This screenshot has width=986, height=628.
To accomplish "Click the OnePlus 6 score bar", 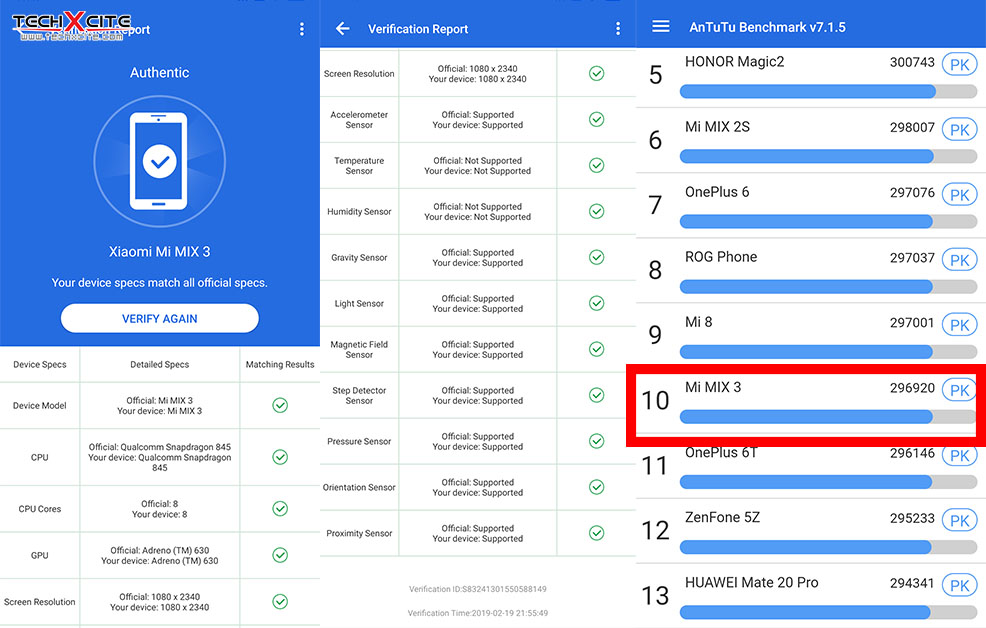I will click(828, 221).
